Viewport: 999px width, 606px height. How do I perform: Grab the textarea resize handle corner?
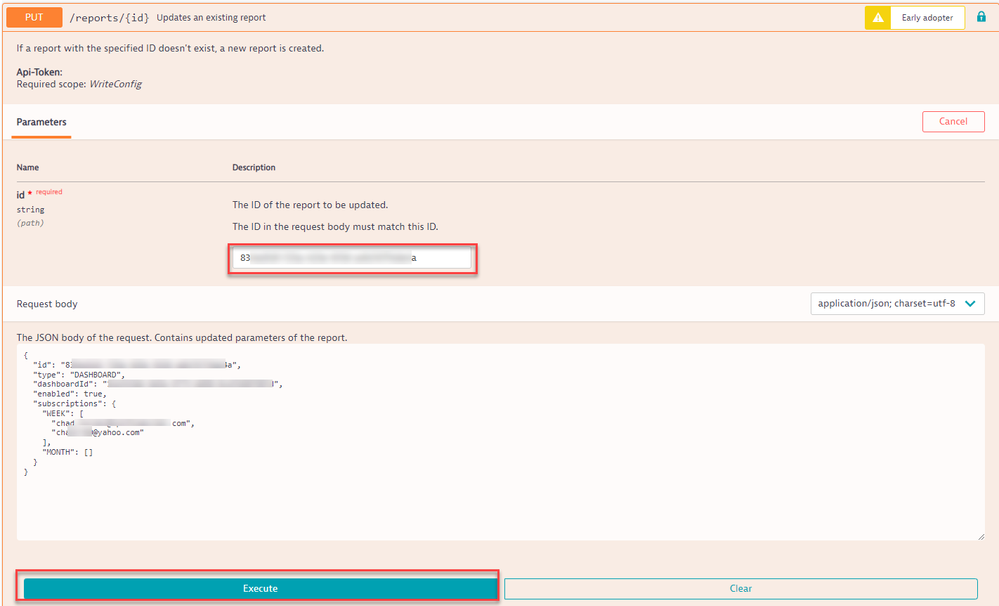click(979, 536)
